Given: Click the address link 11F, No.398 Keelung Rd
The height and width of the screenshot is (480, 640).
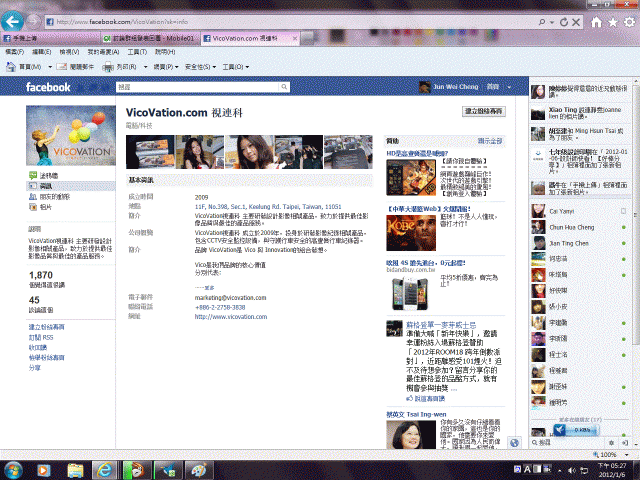Looking at the screenshot, I should coord(268,207).
